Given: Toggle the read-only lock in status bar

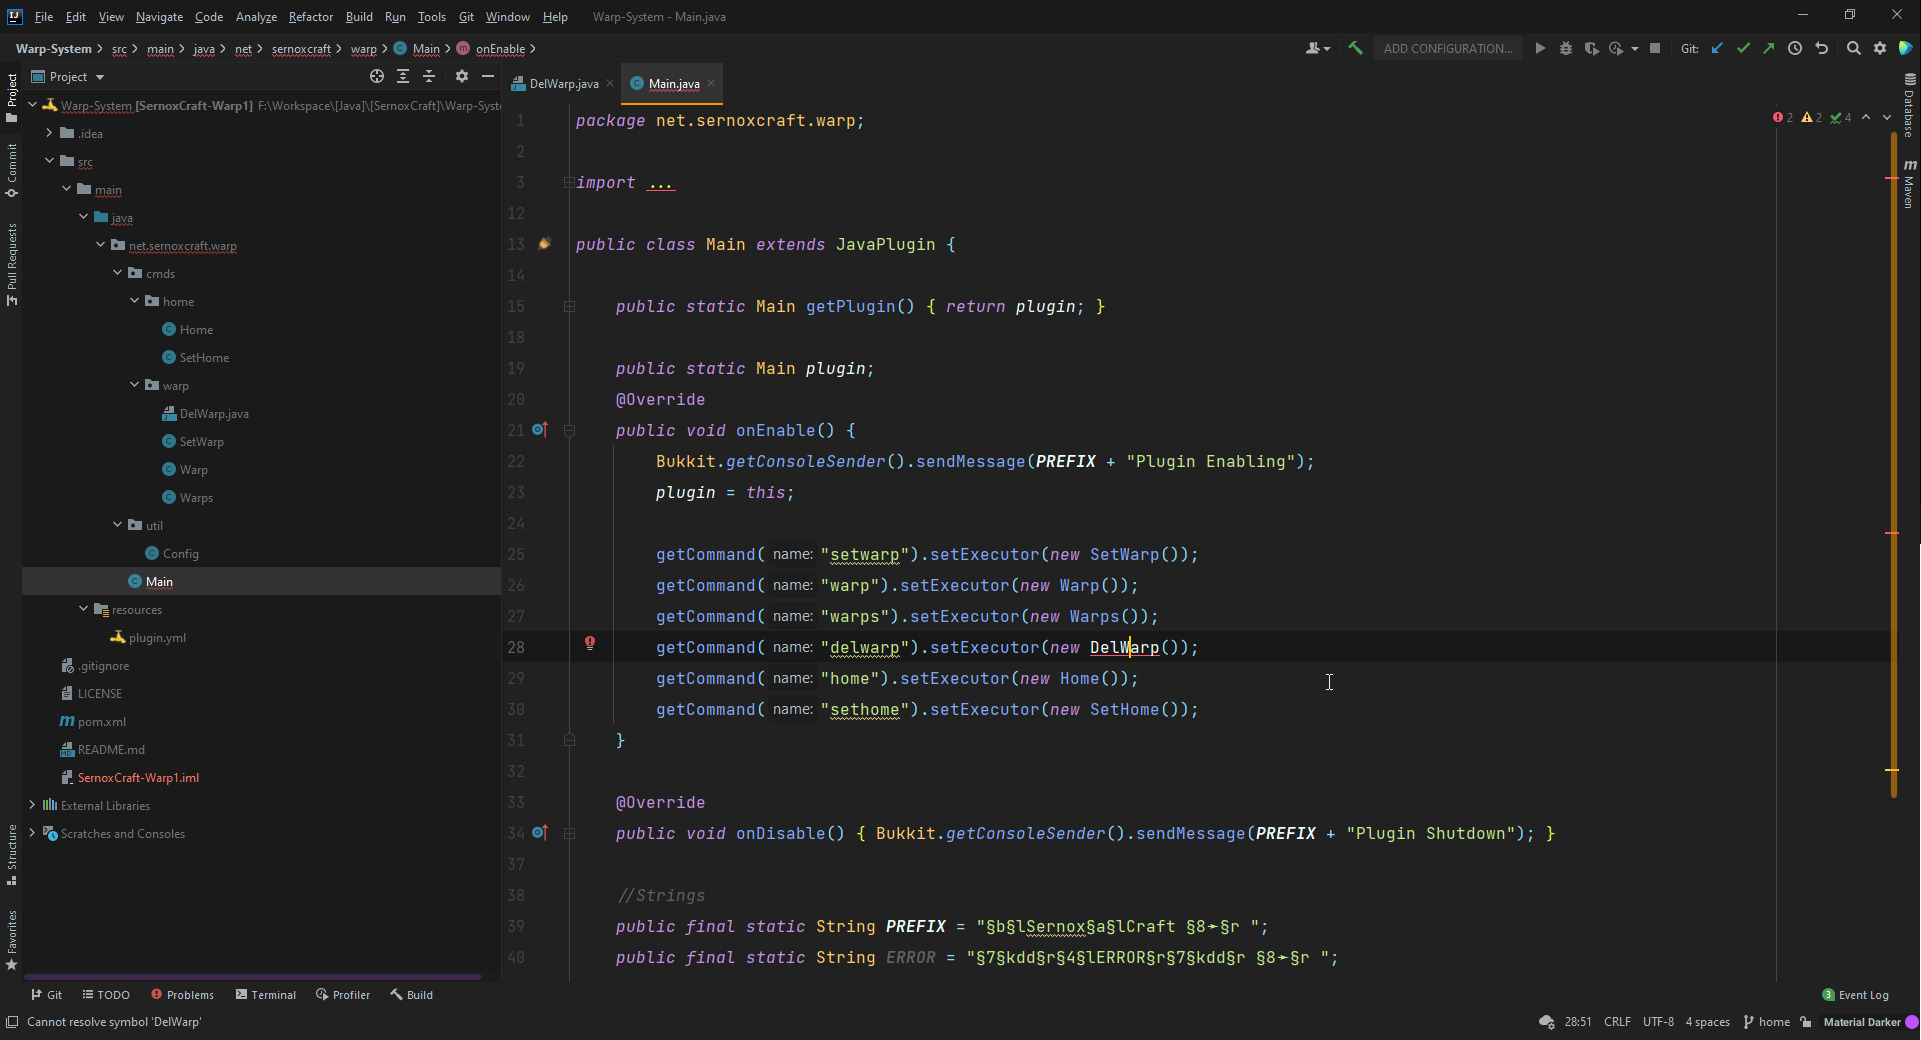Looking at the screenshot, I should point(1806,1022).
